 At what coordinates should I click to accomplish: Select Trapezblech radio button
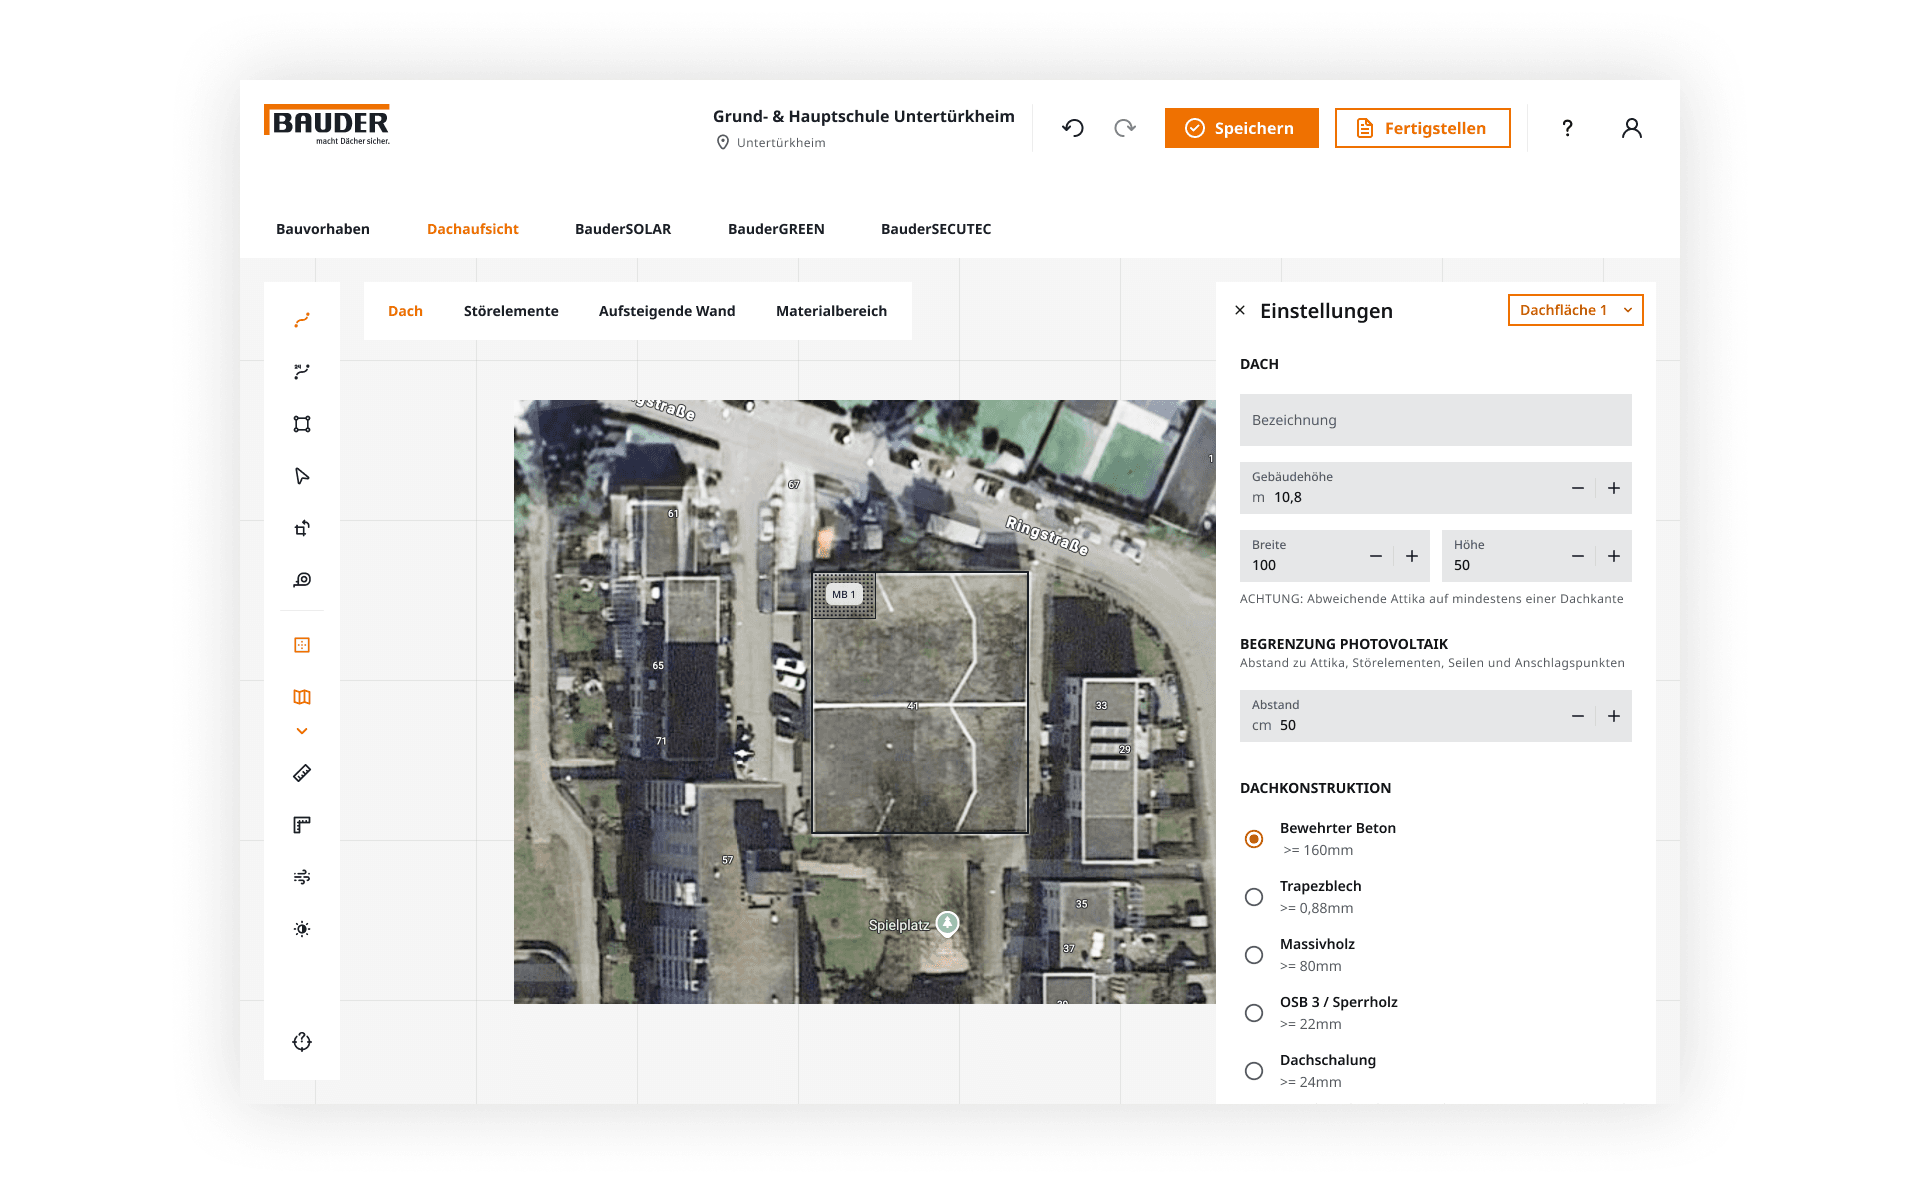tap(1253, 897)
